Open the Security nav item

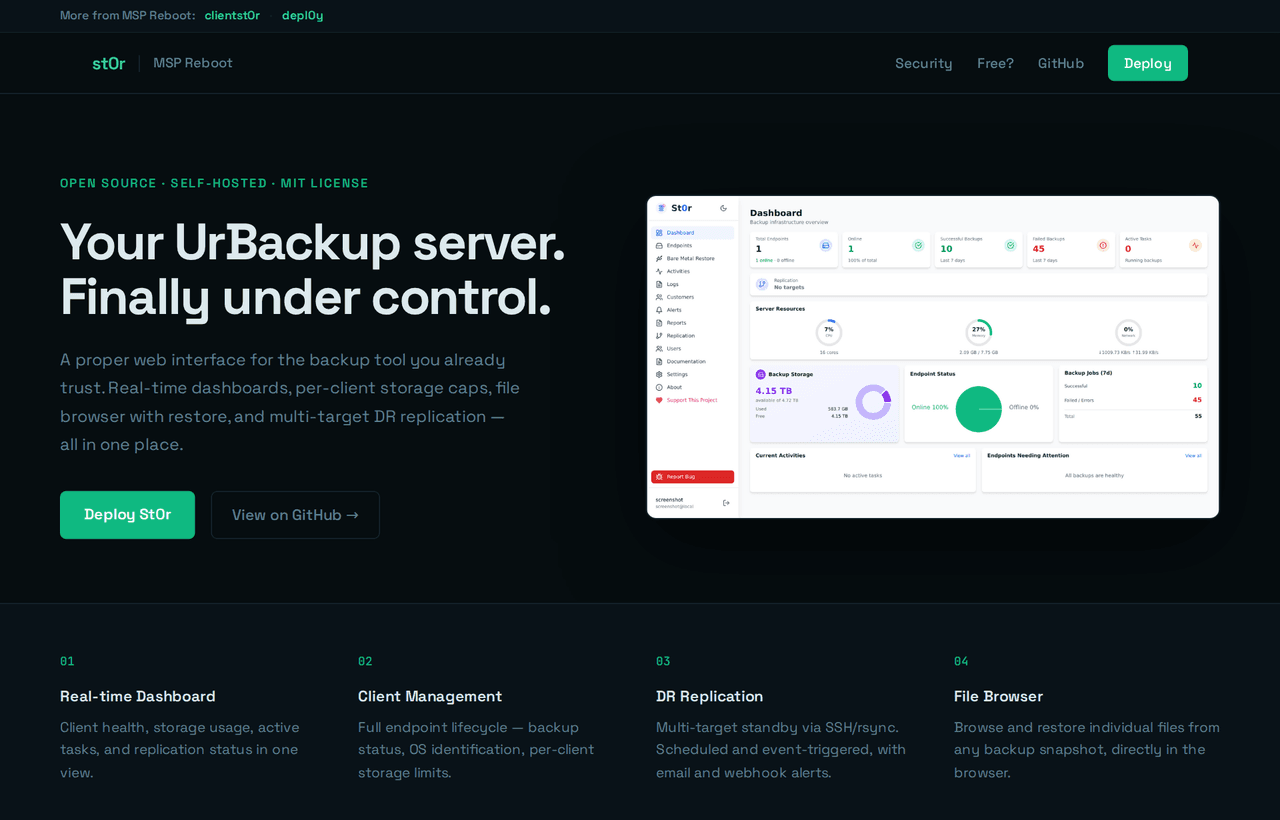[x=923, y=63]
